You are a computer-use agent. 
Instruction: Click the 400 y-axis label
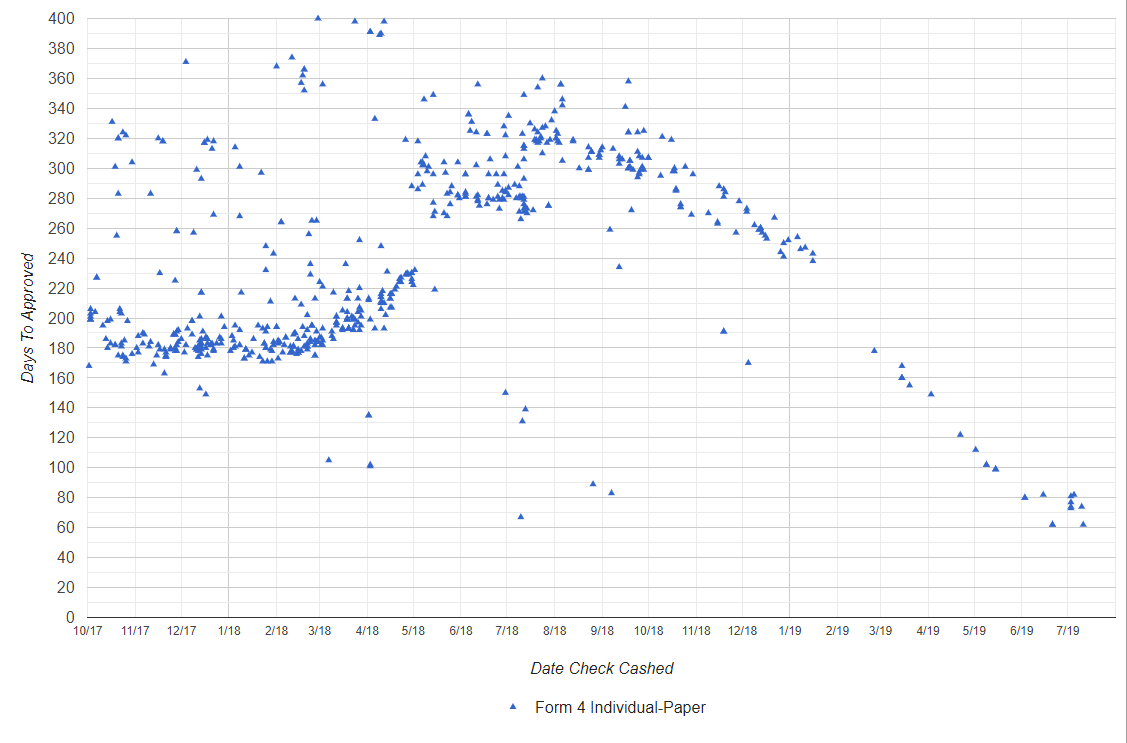[x=62, y=19]
